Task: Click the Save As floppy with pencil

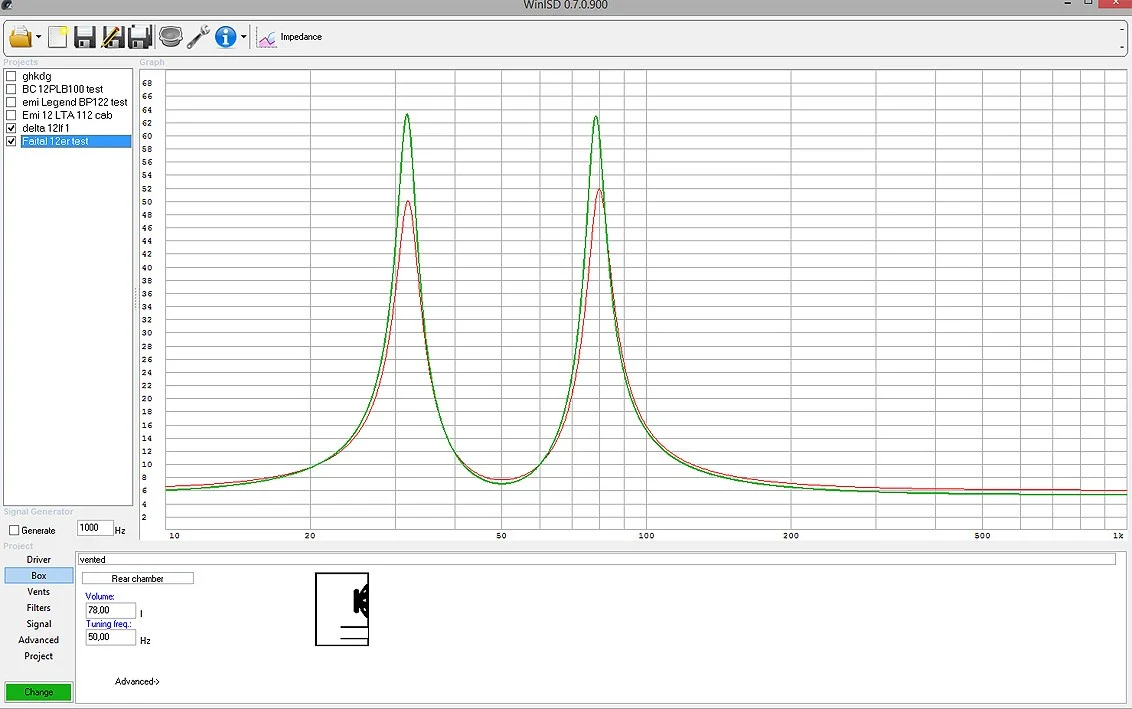Action: point(112,38)
